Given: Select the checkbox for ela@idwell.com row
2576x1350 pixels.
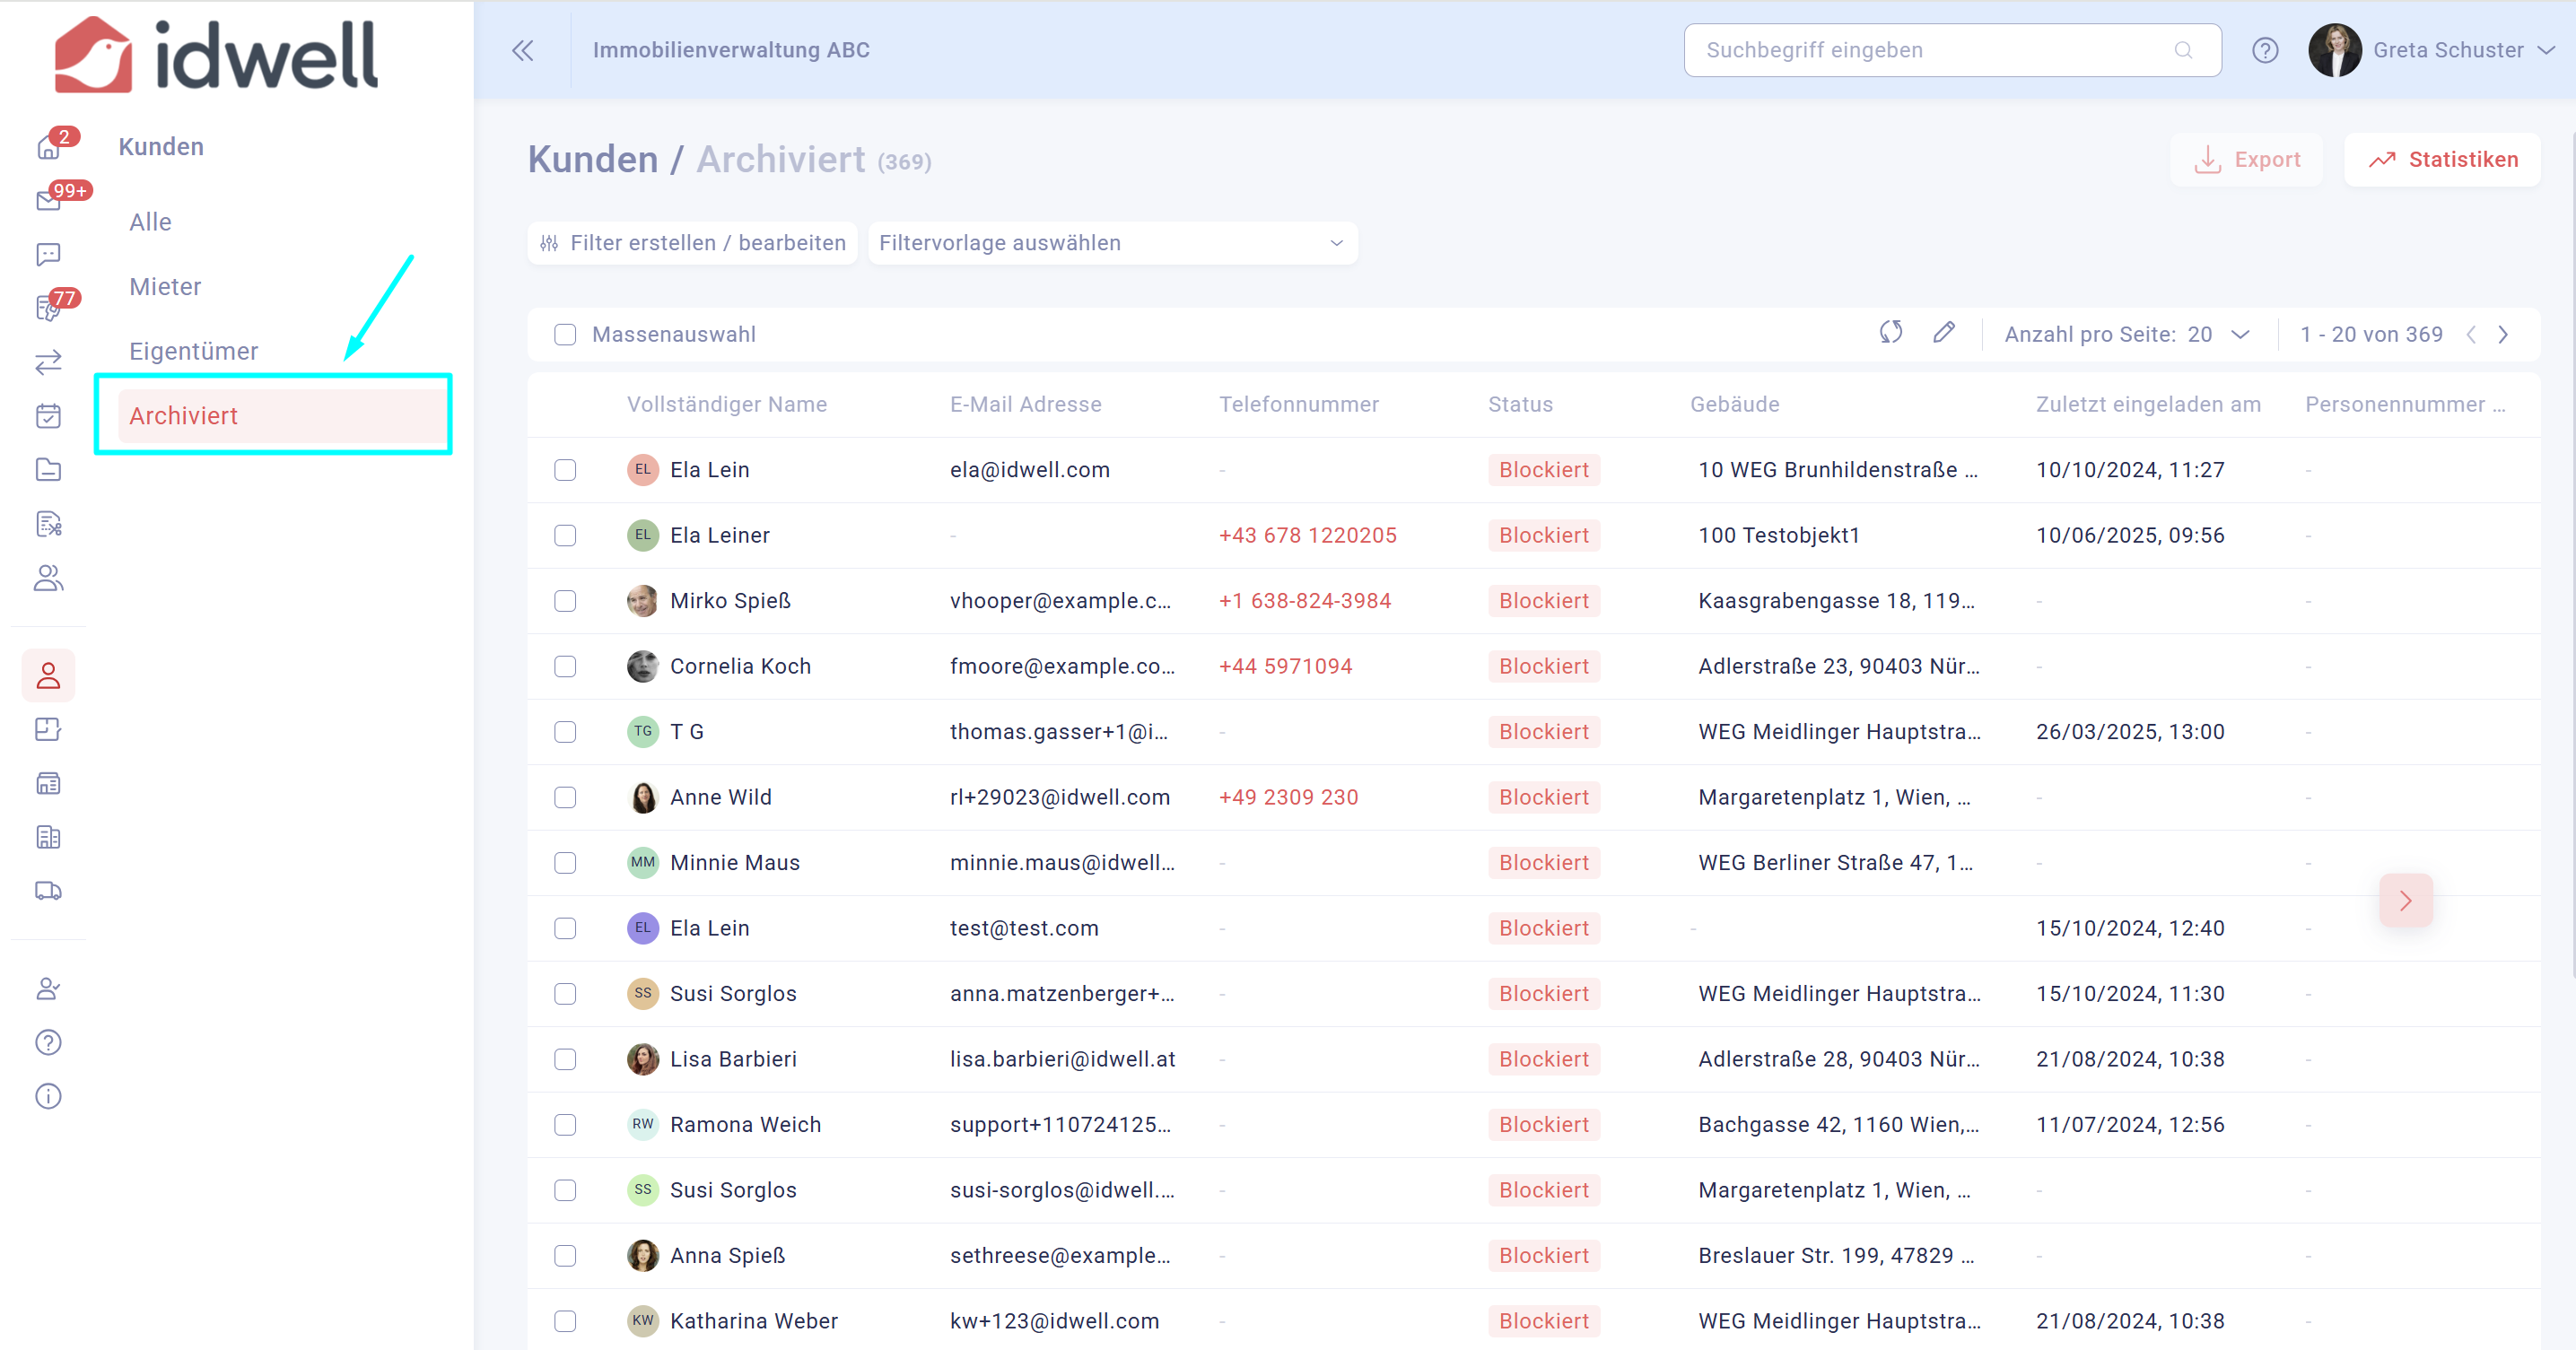Looking at the screenshot, I should click(565, 470).
